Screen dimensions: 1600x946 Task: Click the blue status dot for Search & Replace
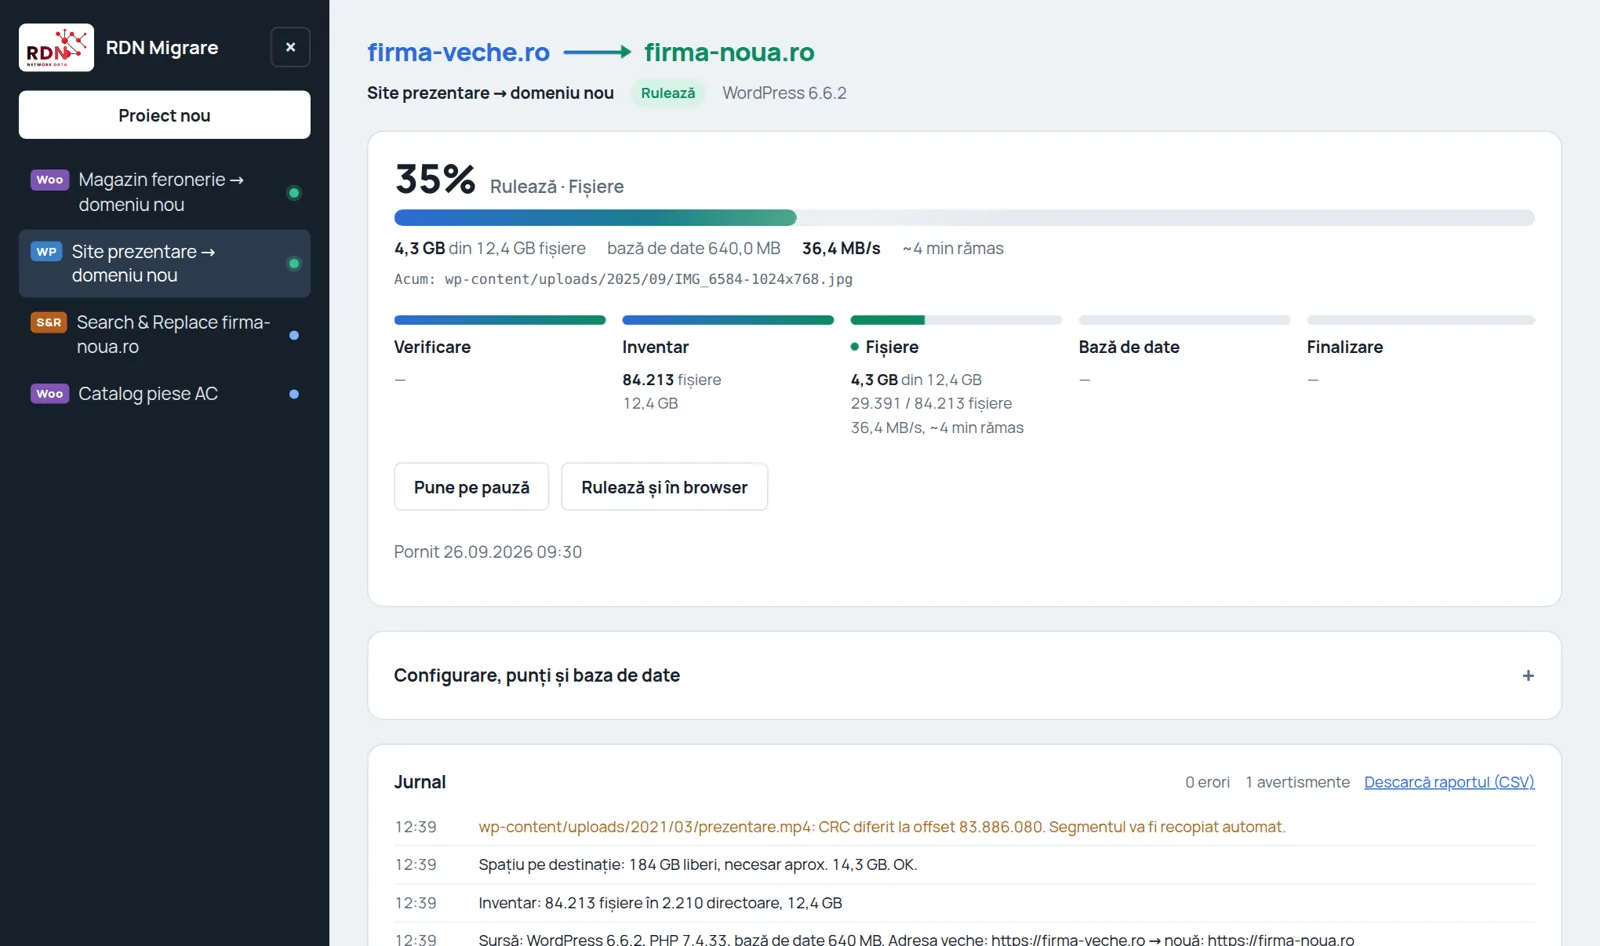(x=294, y=336)
